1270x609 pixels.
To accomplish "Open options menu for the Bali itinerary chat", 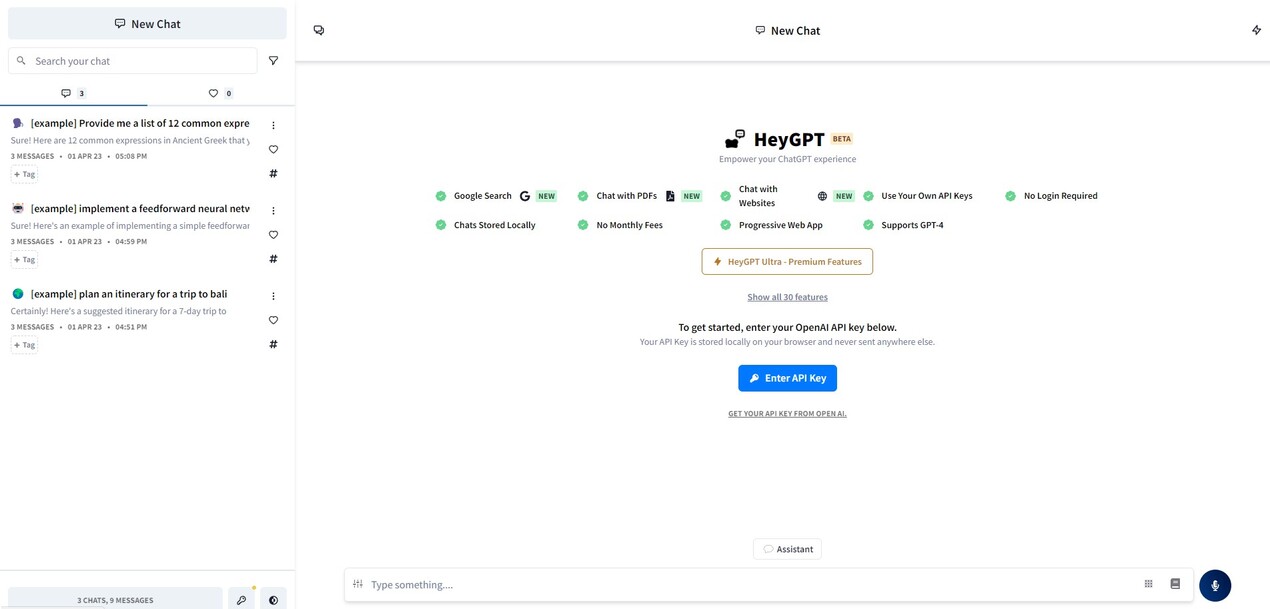I will click(x=273, y=296).
